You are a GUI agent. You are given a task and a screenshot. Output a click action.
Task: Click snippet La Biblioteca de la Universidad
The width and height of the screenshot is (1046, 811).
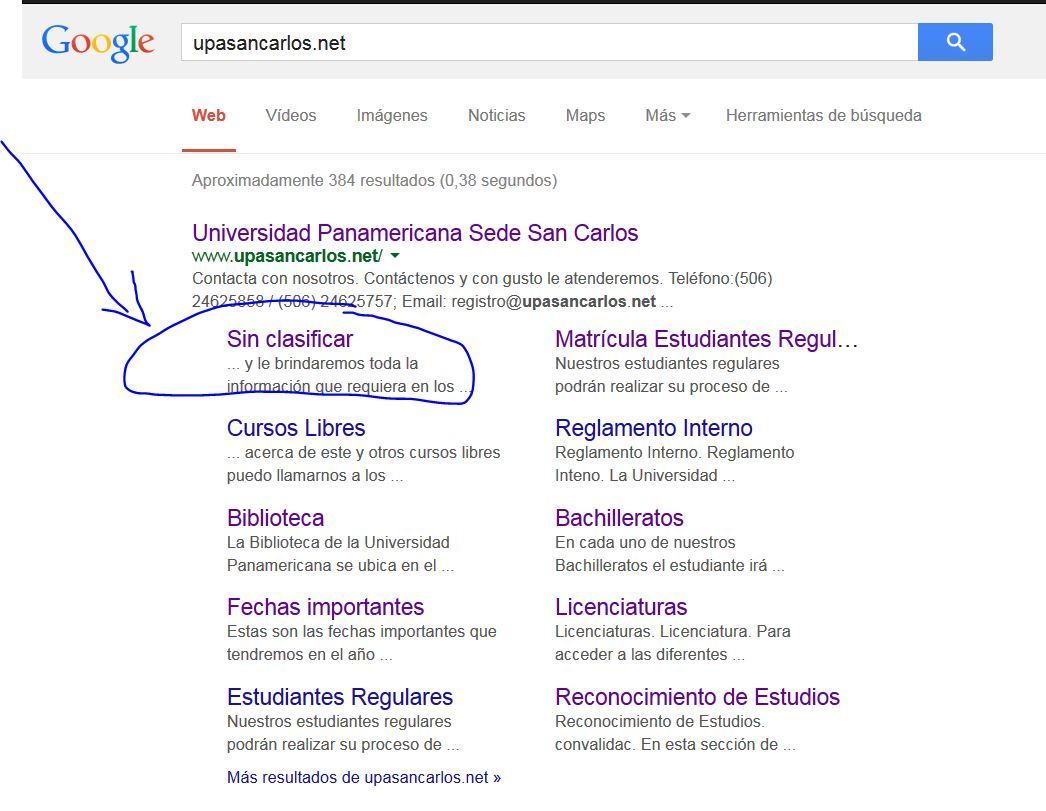tap(338, 542)
